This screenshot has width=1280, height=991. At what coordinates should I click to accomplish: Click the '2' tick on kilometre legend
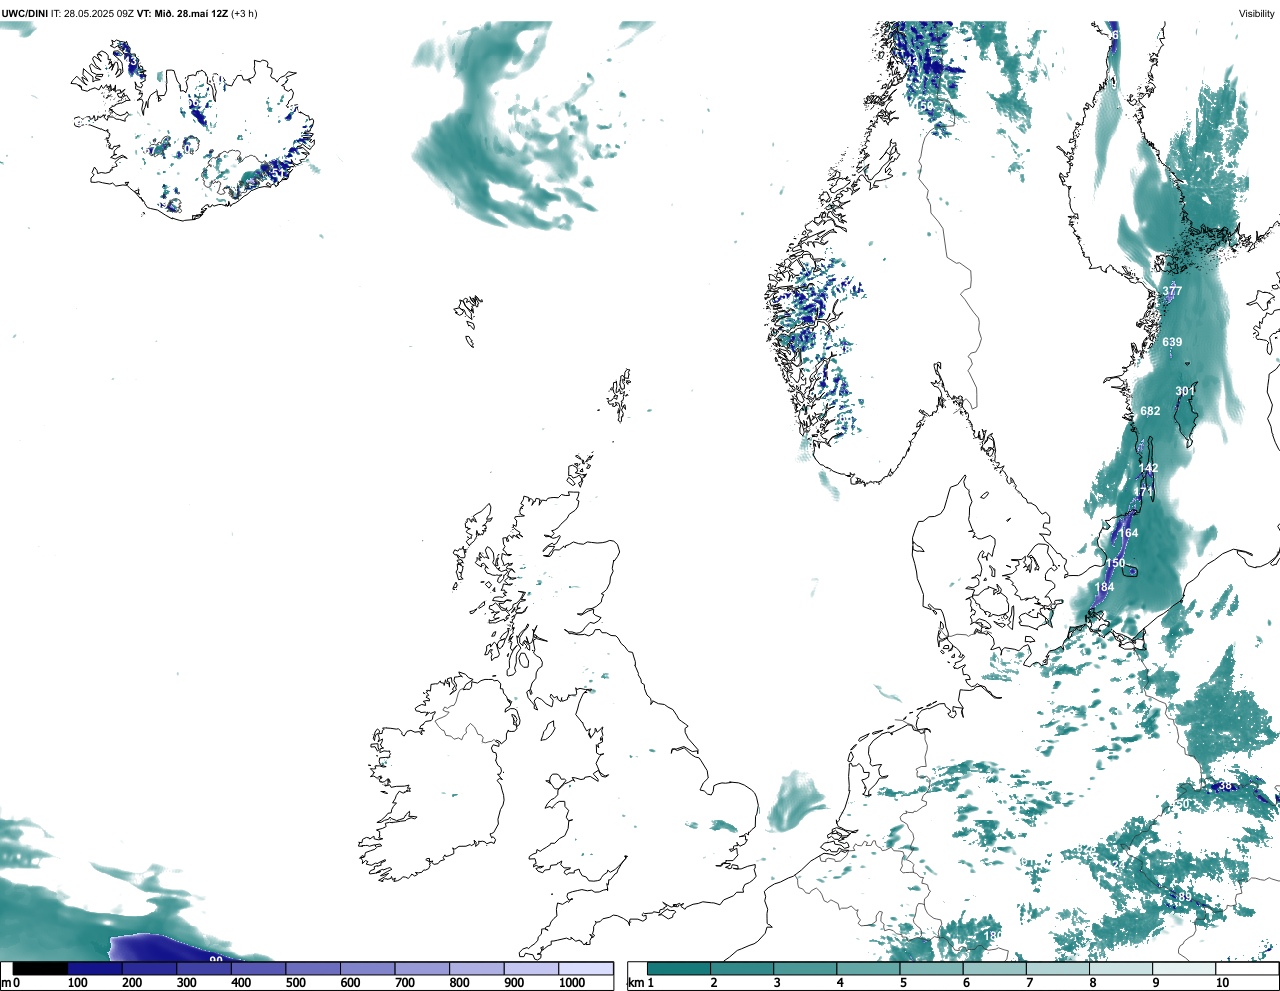click(x=713, y=983)
